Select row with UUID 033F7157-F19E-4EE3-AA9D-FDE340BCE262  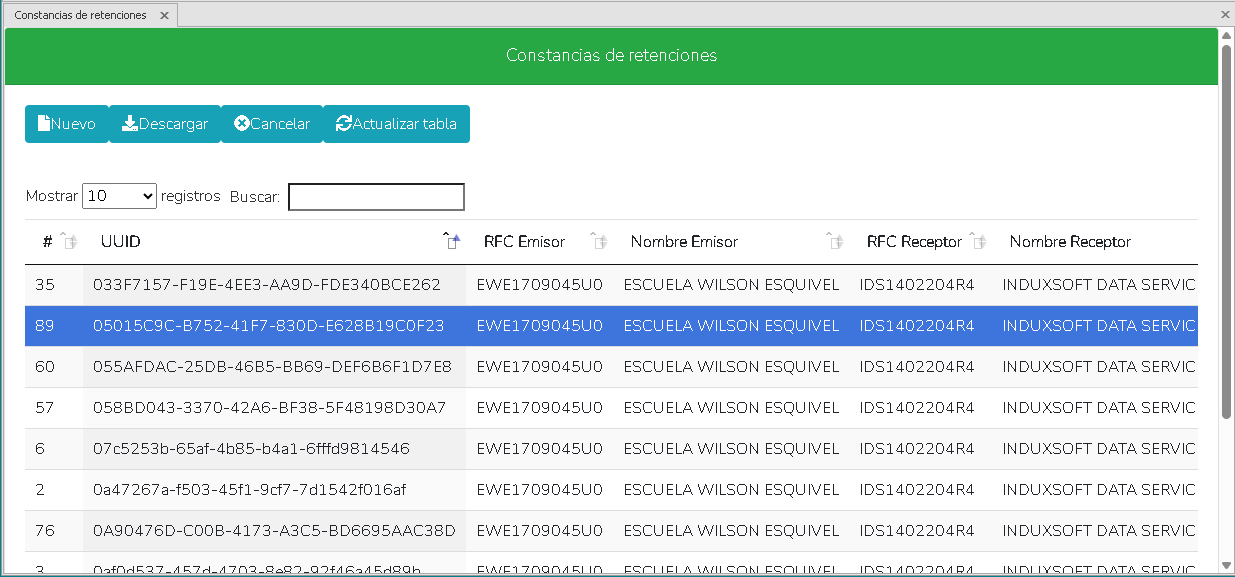267,285
